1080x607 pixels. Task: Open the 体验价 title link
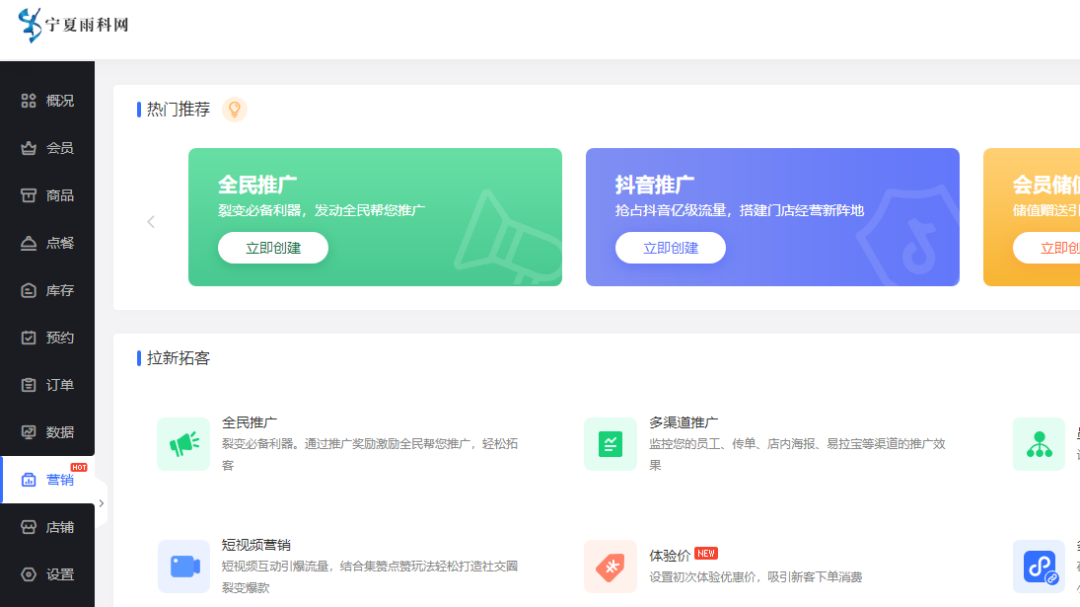[669, 555]
